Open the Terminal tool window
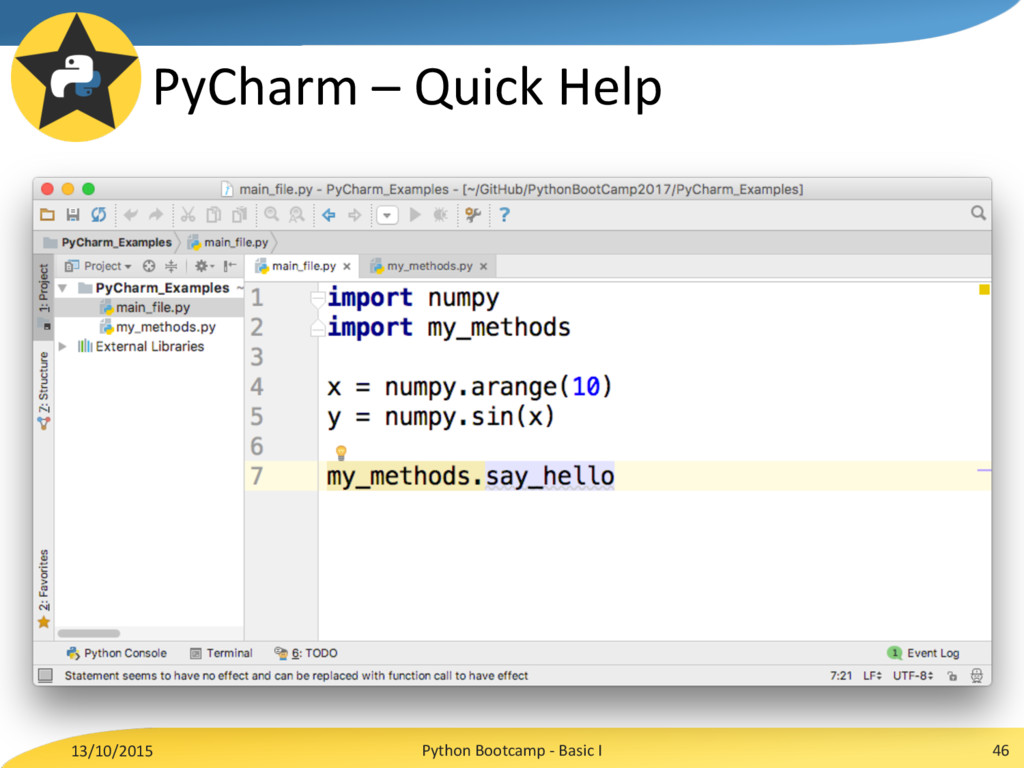1024x768 pixels. click(x=221, y=653)
